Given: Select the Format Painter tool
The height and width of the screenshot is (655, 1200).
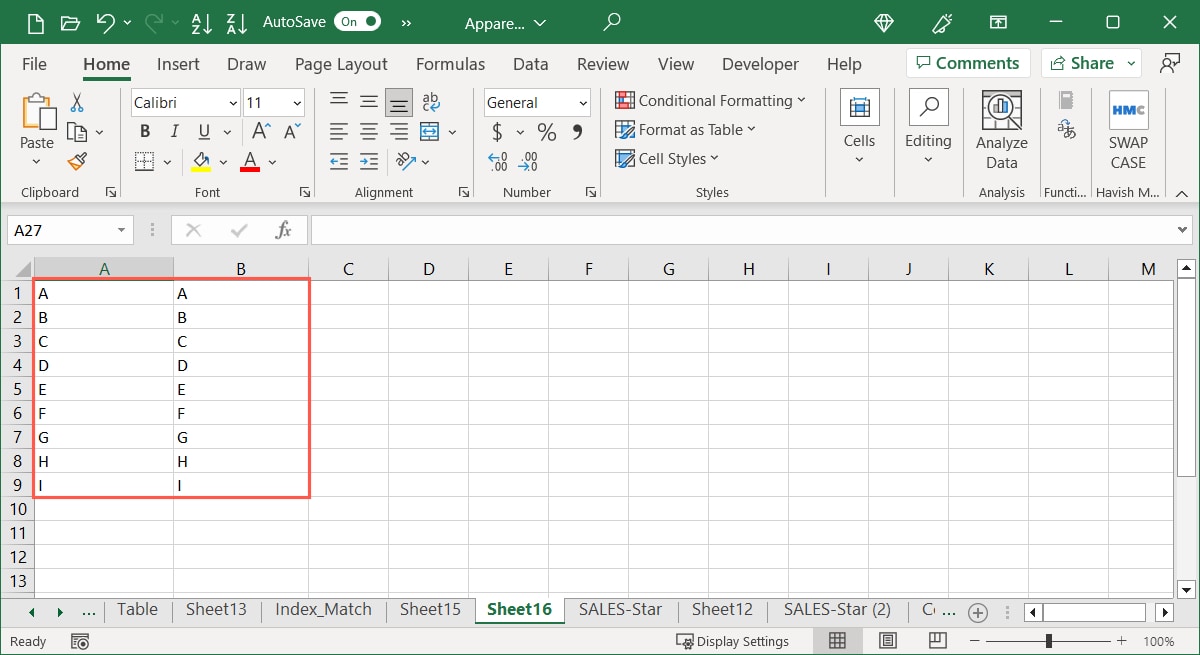Looking at the screenshot, I should coord(78,161).
